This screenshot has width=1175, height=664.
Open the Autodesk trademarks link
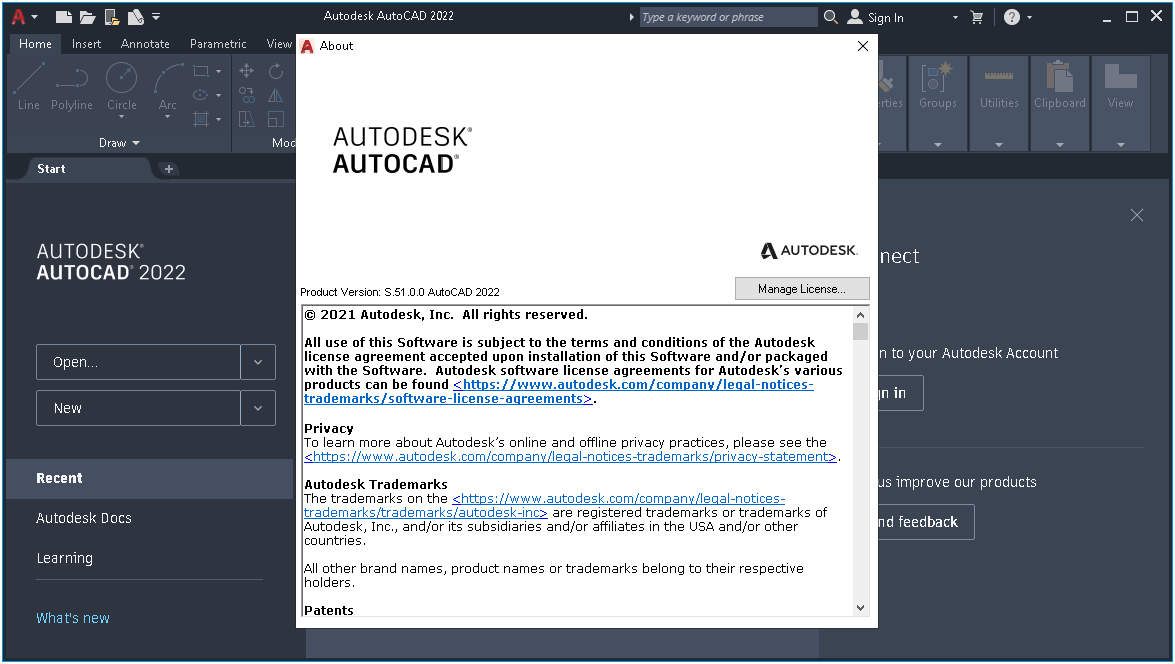pos(544,506)
